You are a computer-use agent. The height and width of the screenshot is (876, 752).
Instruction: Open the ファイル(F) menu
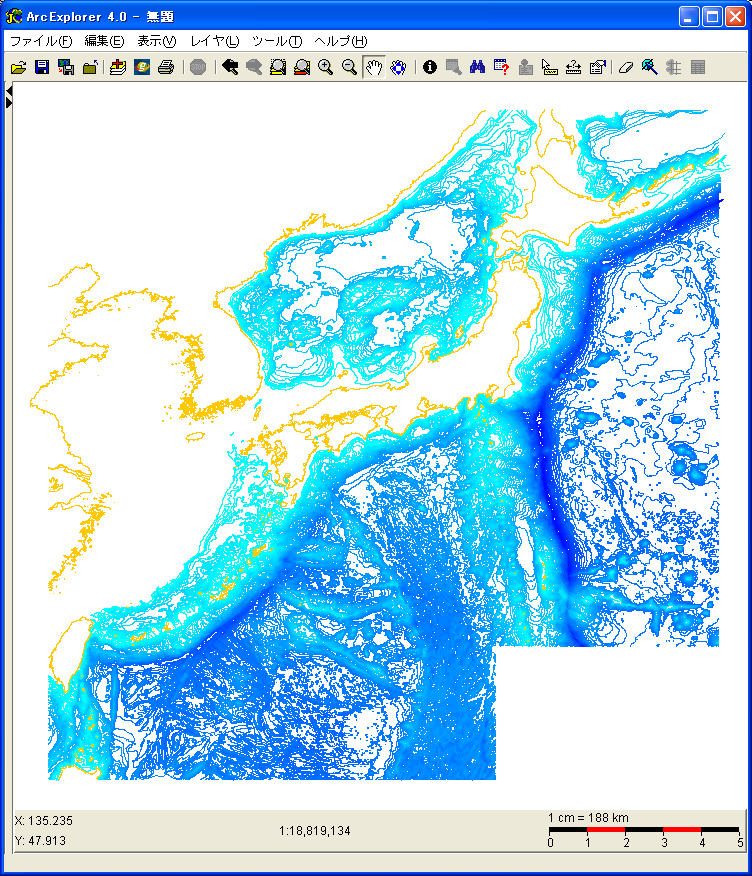tap(41, 41)
